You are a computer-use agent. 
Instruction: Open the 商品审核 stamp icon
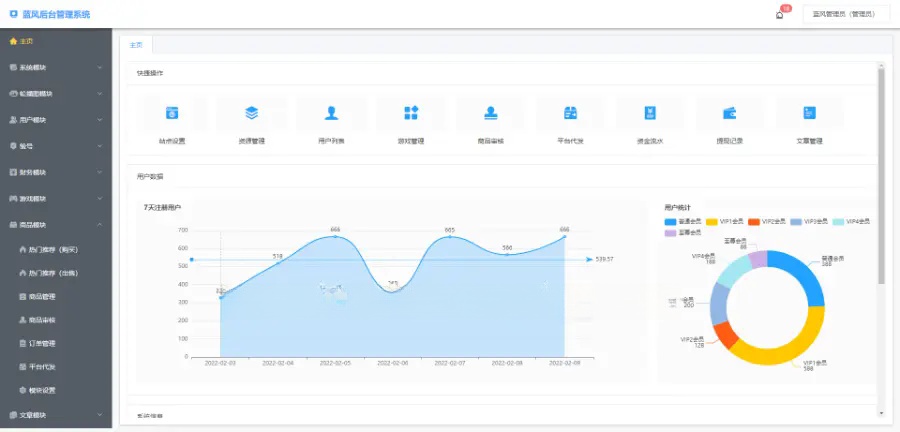[x=490, y=113]
